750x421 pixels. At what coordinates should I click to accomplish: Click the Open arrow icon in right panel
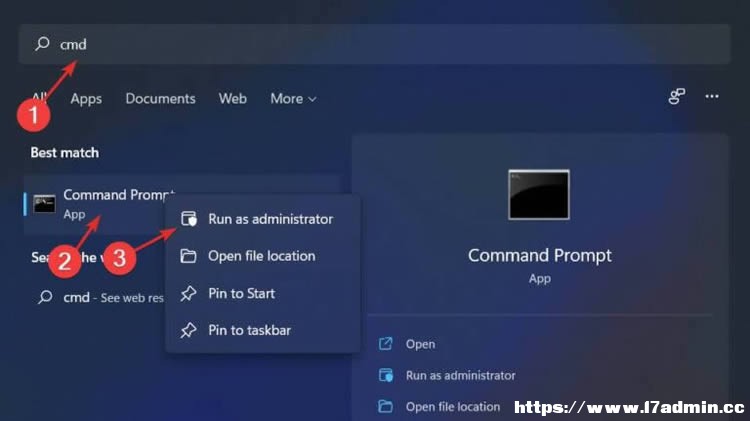pyautogui.click(x=386, y=343)
